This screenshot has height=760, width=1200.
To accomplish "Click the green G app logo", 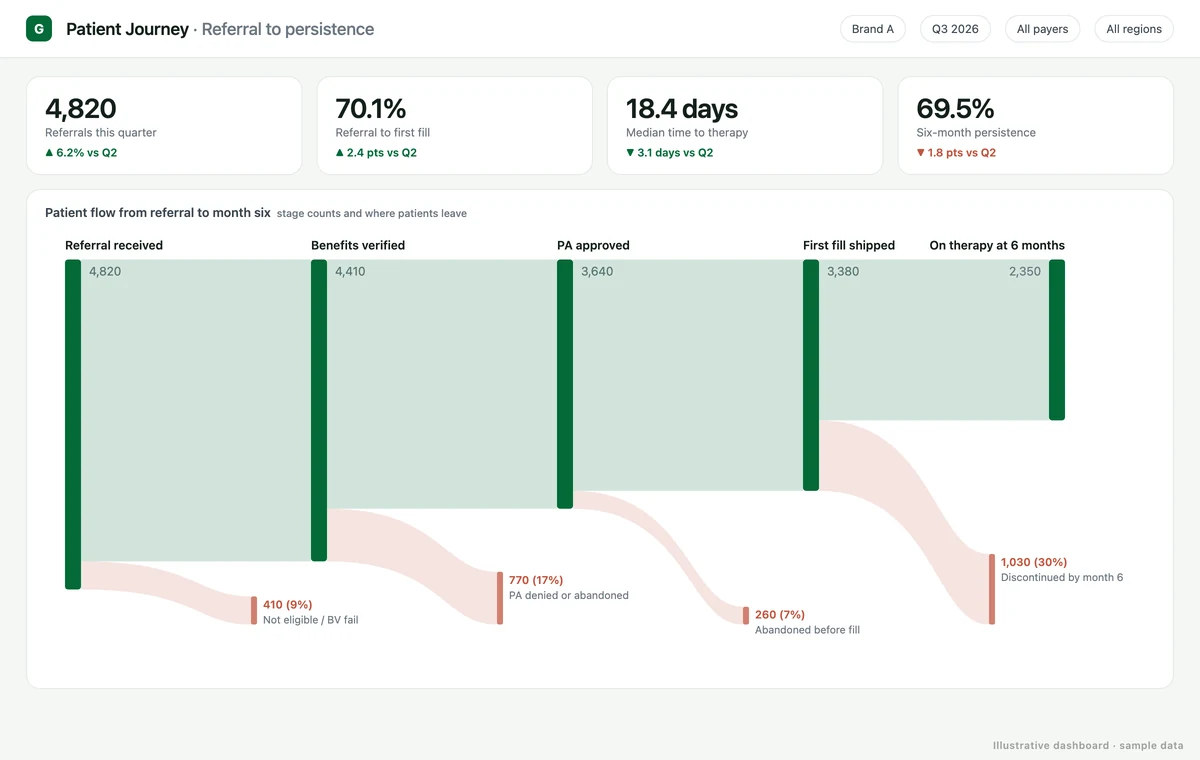I will [x=39, y=29].
